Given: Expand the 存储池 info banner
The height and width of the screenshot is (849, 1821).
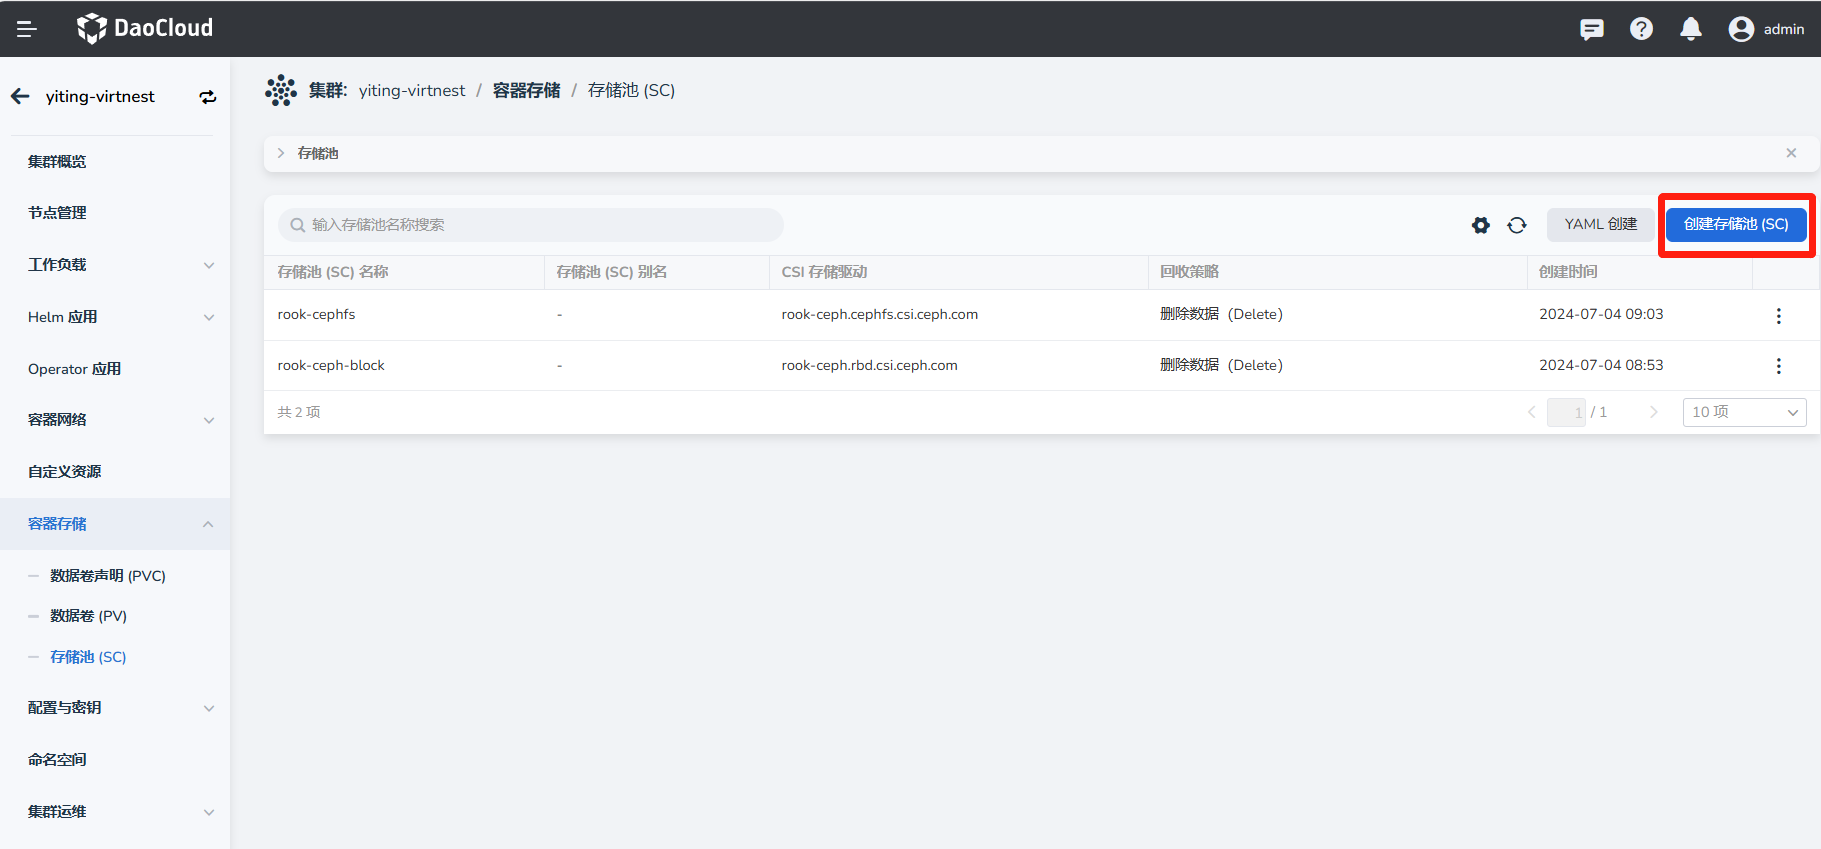Looking at the screenshot, I should coord(281,153).
